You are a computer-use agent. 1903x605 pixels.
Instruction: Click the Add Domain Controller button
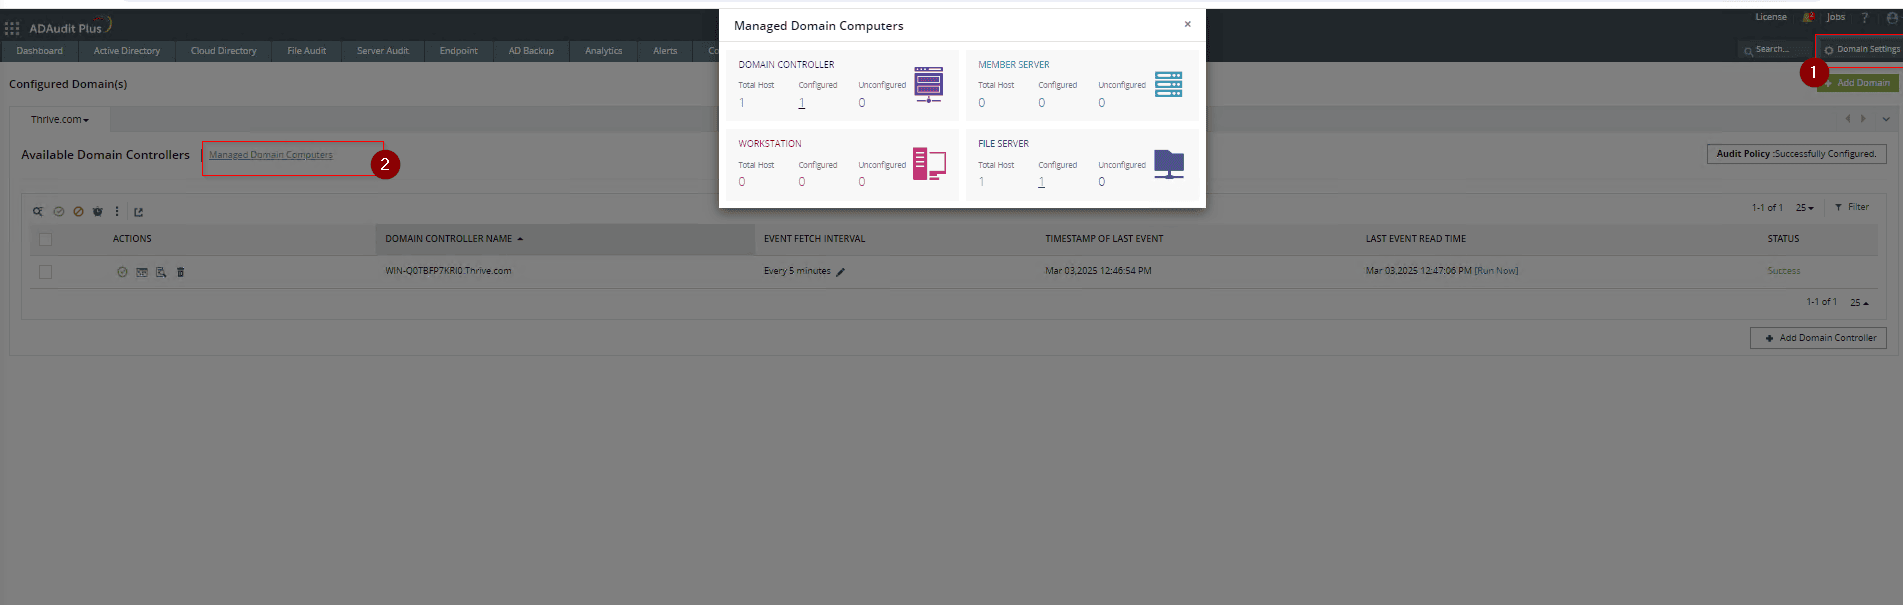pyautogui.click(x=1818, y=338)
